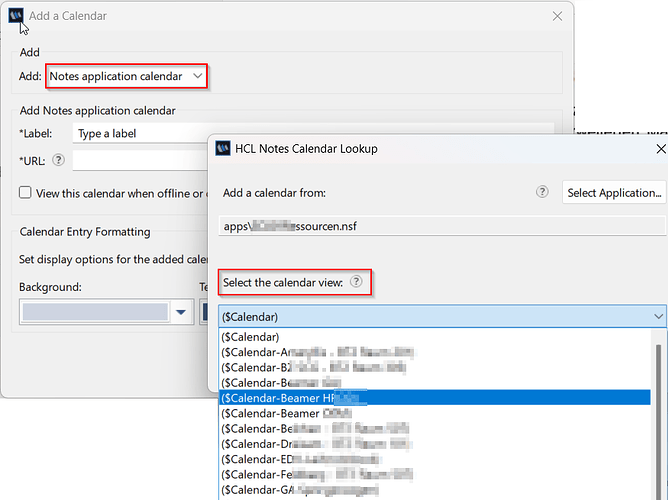Select the highlighted ($Calendar-Beamer HF… entry
Image resolution: width=668 pixels, height=500 pixels.
tap(435, 398)
